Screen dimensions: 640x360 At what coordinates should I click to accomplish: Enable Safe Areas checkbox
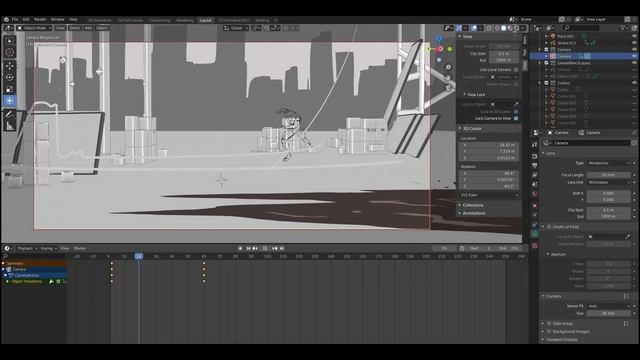[549, 323]
